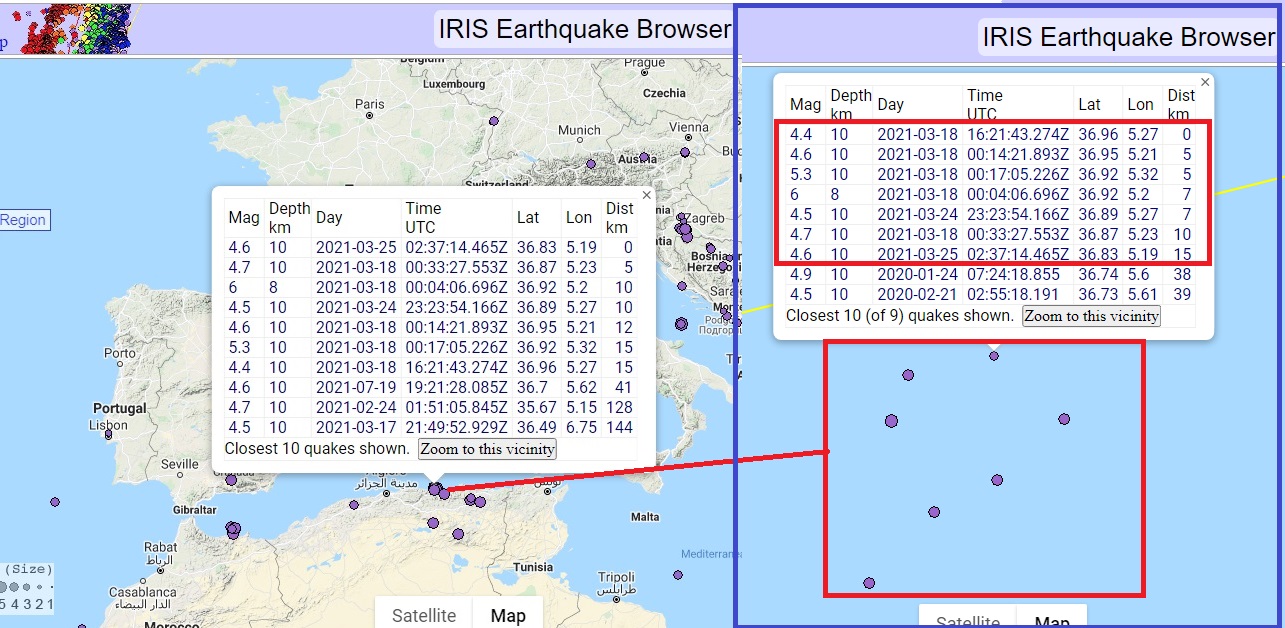
Task: Open the Region button on the left edge
Action: pos(24,220)
